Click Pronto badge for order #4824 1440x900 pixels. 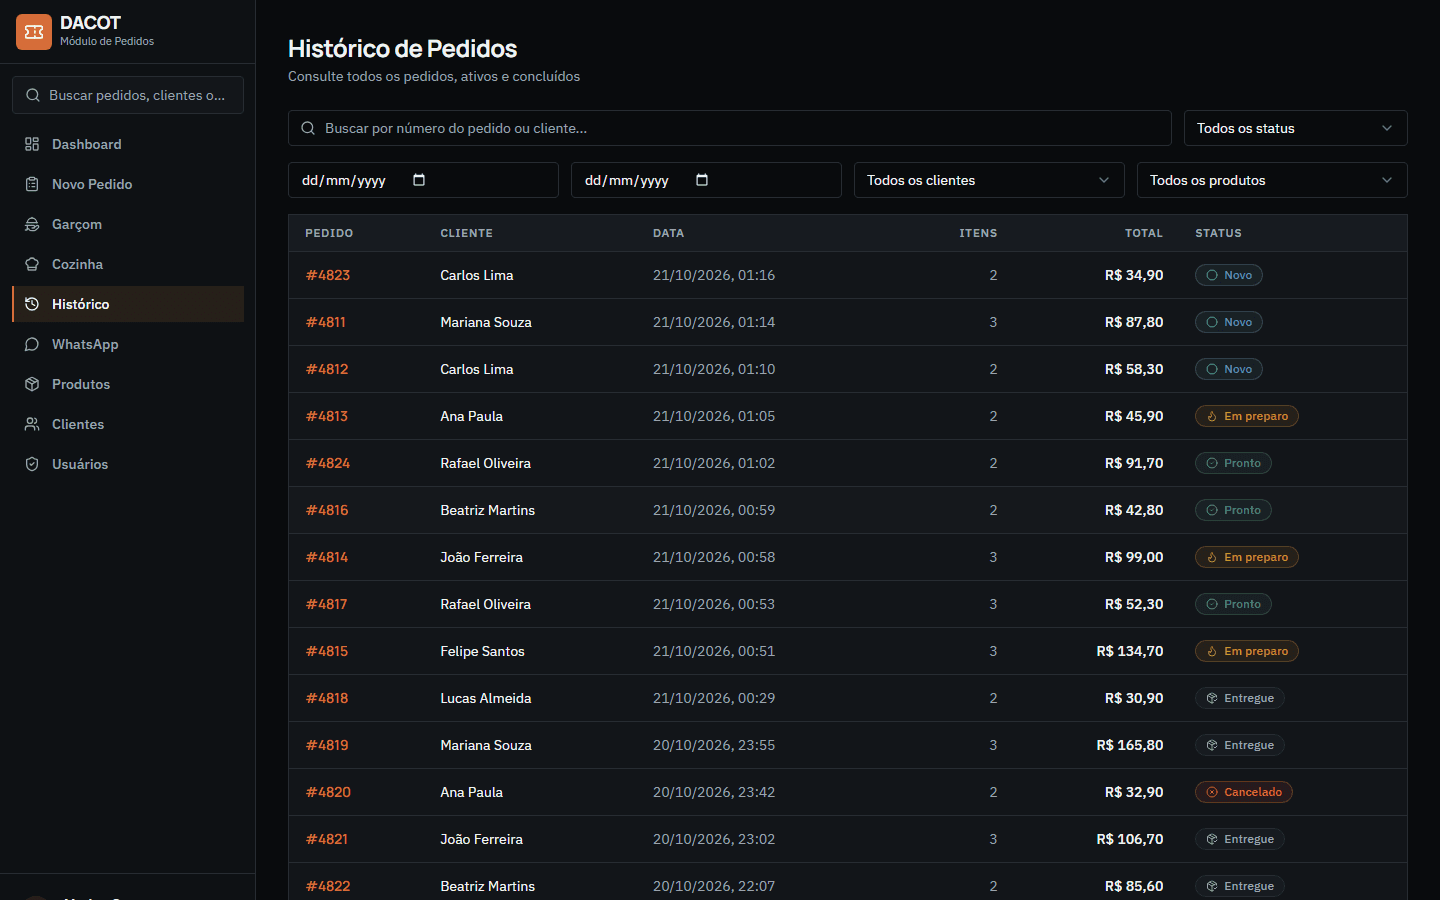tap(1233, 463)
